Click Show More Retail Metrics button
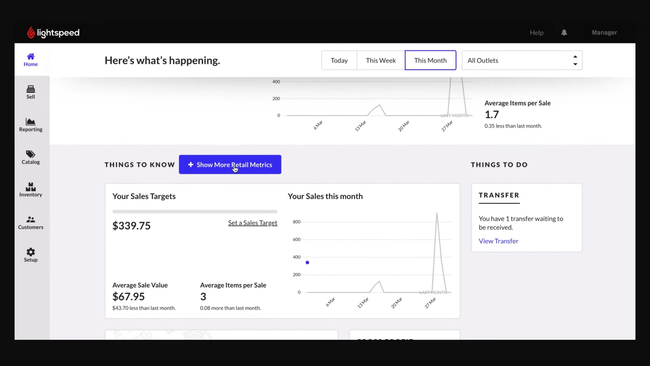The width and height of the screenshot is (650, 366). coord(230,165)
